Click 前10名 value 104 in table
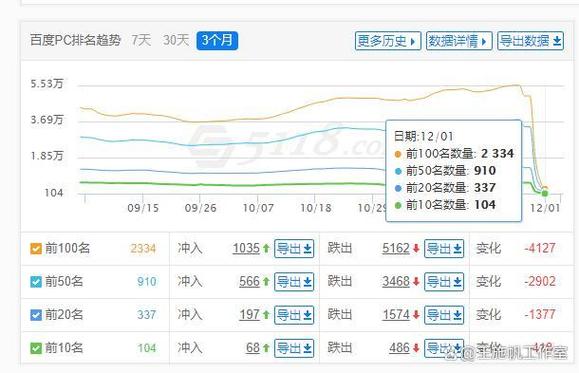The height and width of the screenshot is (373, 579). click(147, 348)
